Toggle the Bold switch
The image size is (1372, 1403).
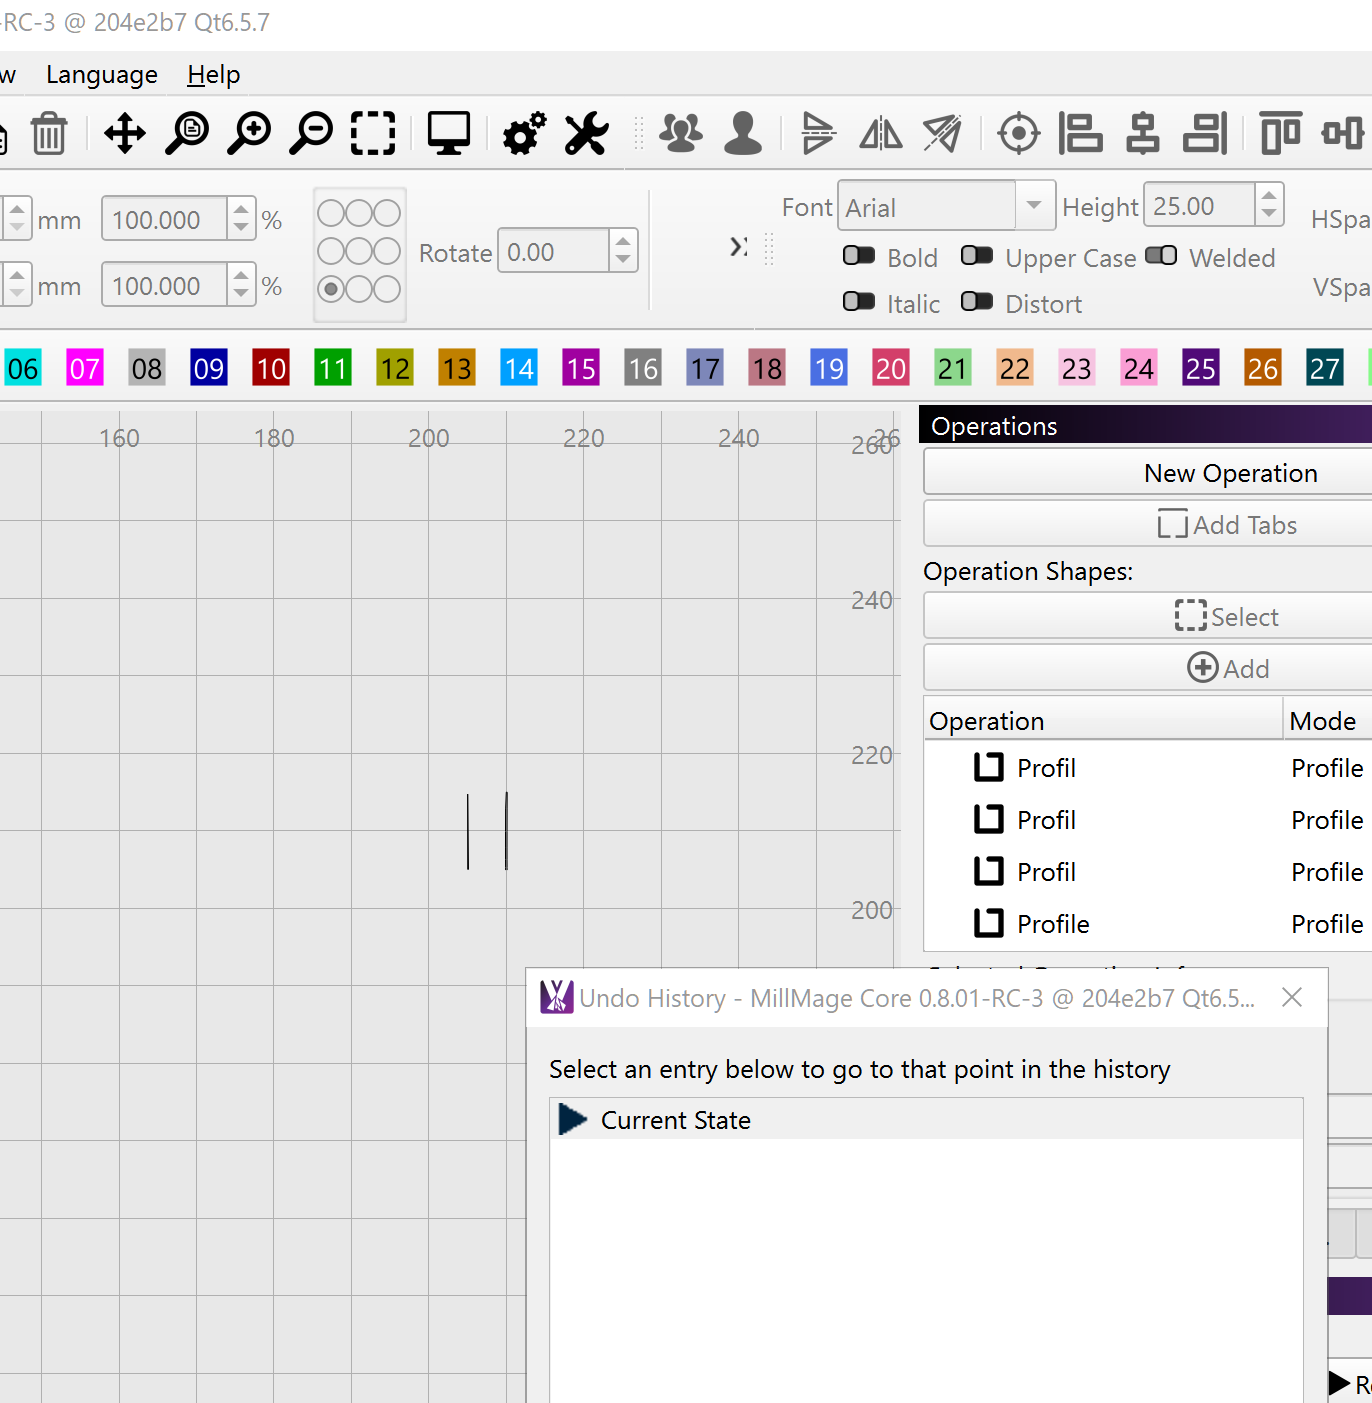coord(859,256)
